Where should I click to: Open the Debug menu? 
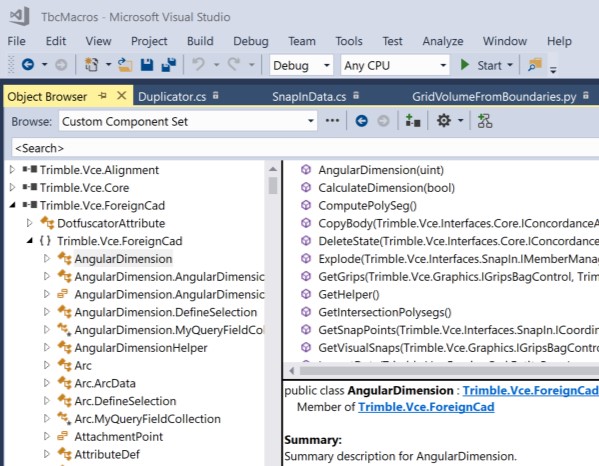tap(251, 41)
